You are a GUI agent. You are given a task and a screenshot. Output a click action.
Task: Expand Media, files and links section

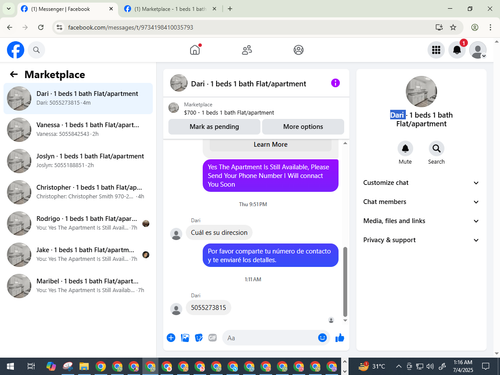tap(421, 221)
